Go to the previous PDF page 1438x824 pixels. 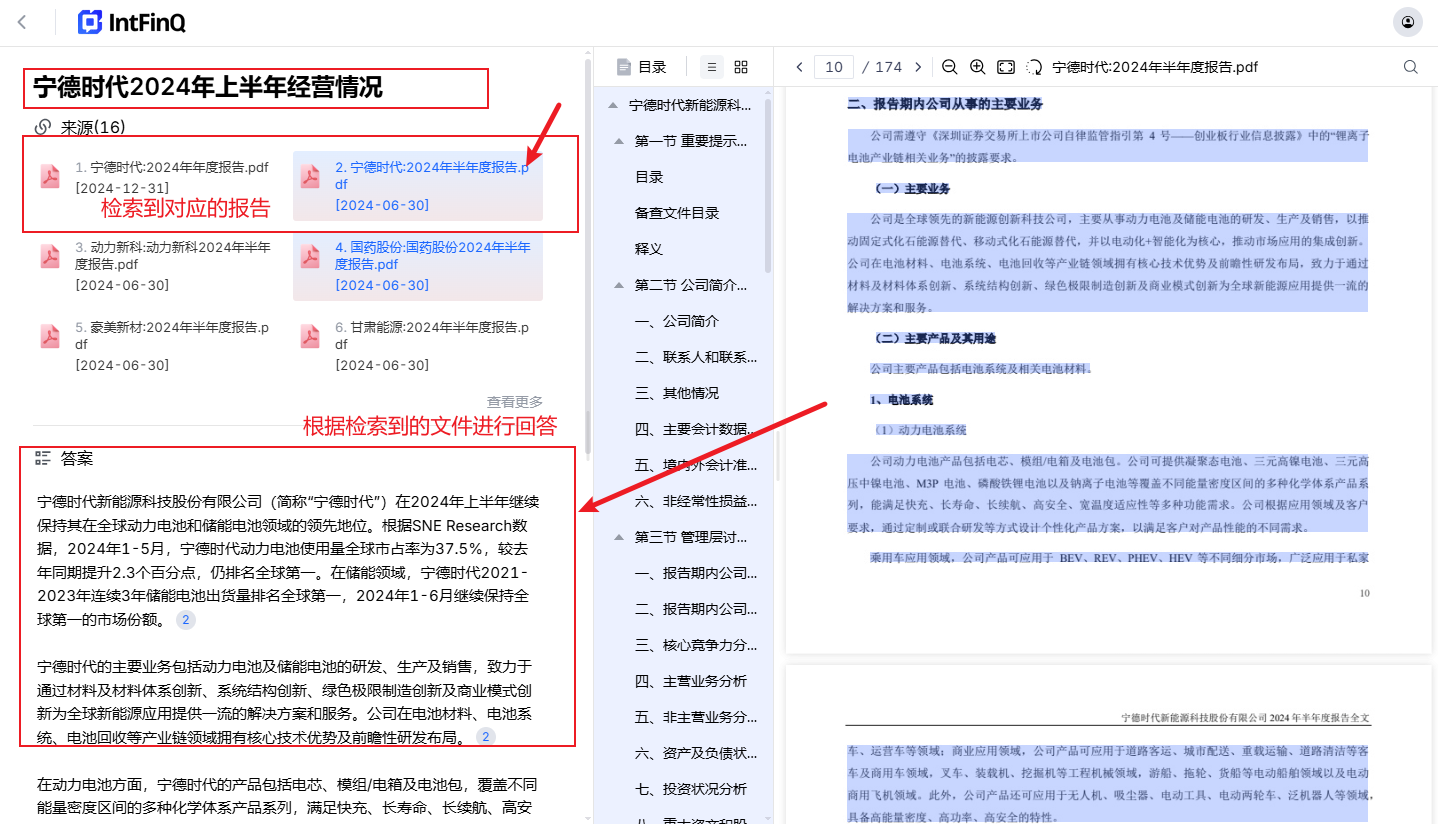pyautogui.click(x=799, y=67)
